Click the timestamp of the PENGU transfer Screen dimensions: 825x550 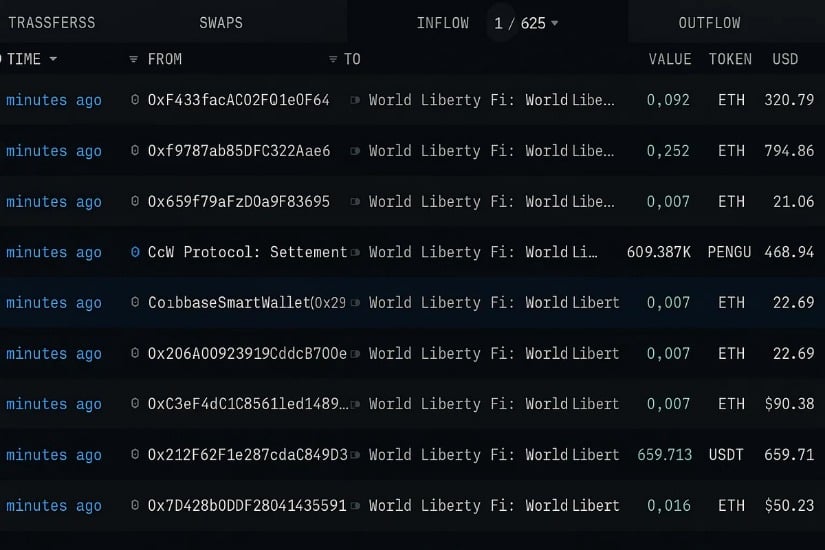pos(53,252)
